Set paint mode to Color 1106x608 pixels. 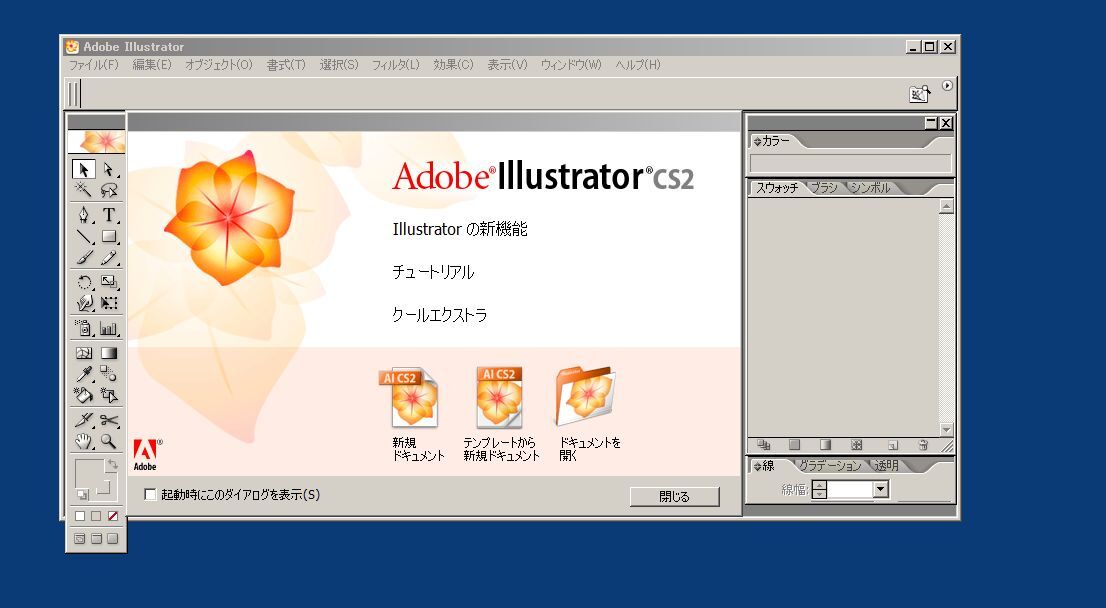point(80,516)
